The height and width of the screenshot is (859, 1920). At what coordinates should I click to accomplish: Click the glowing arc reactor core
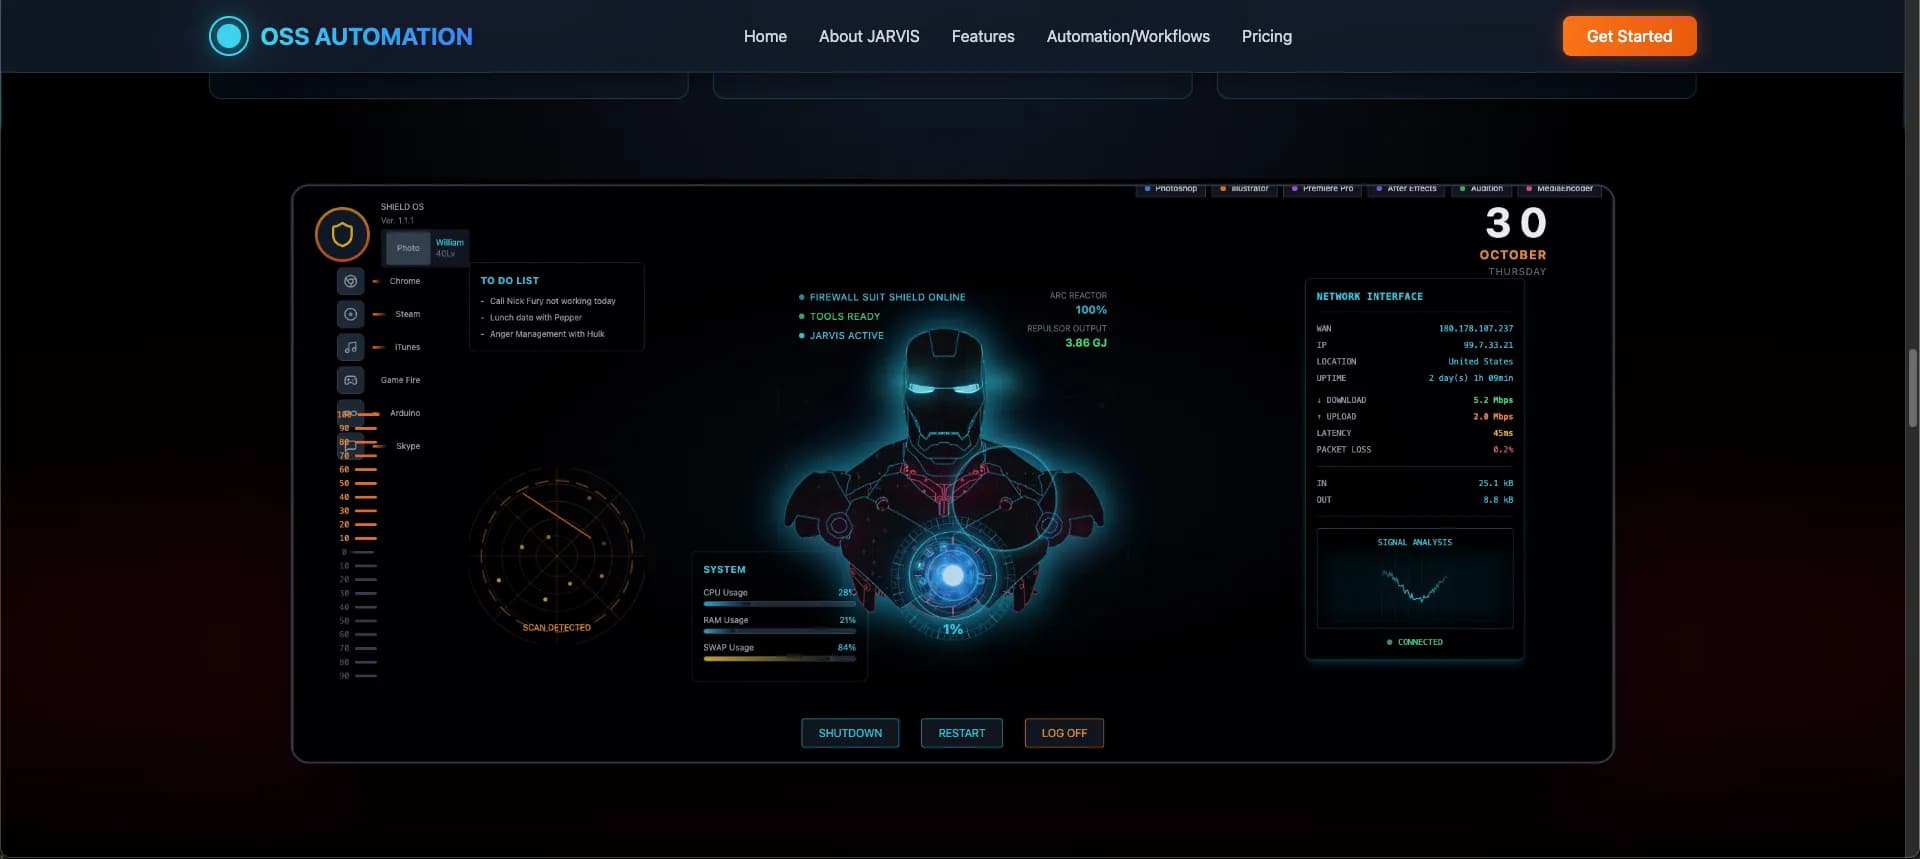(x=952, y=575)
